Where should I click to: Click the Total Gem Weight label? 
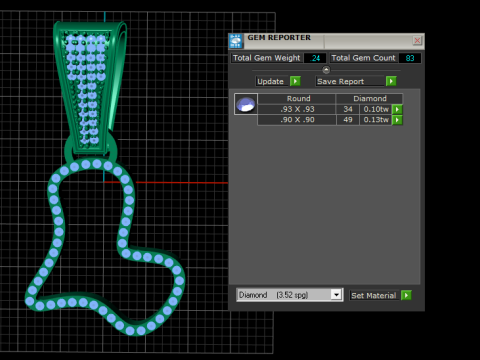tap(266, 58)
